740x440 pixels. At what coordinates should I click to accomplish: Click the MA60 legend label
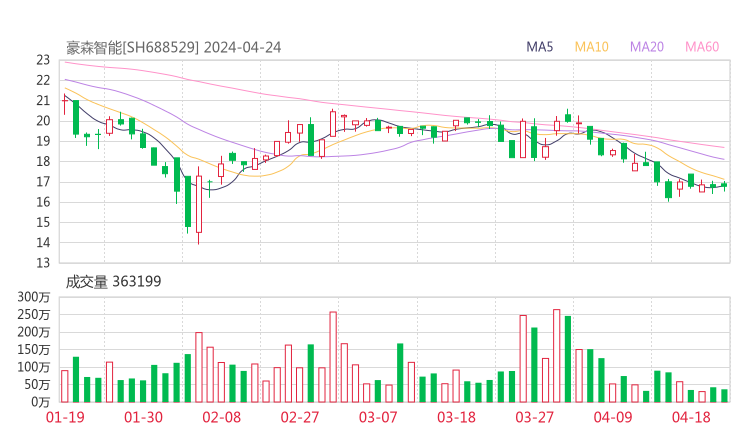702,47
